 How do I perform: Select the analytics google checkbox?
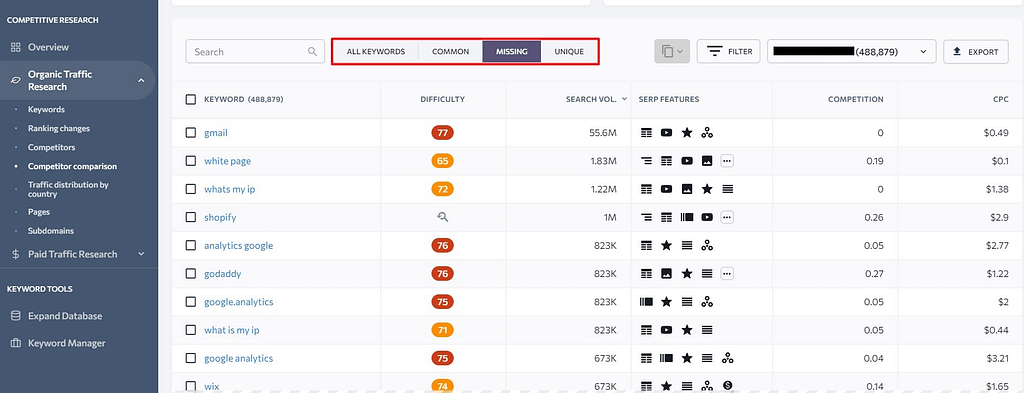point(191,245)
